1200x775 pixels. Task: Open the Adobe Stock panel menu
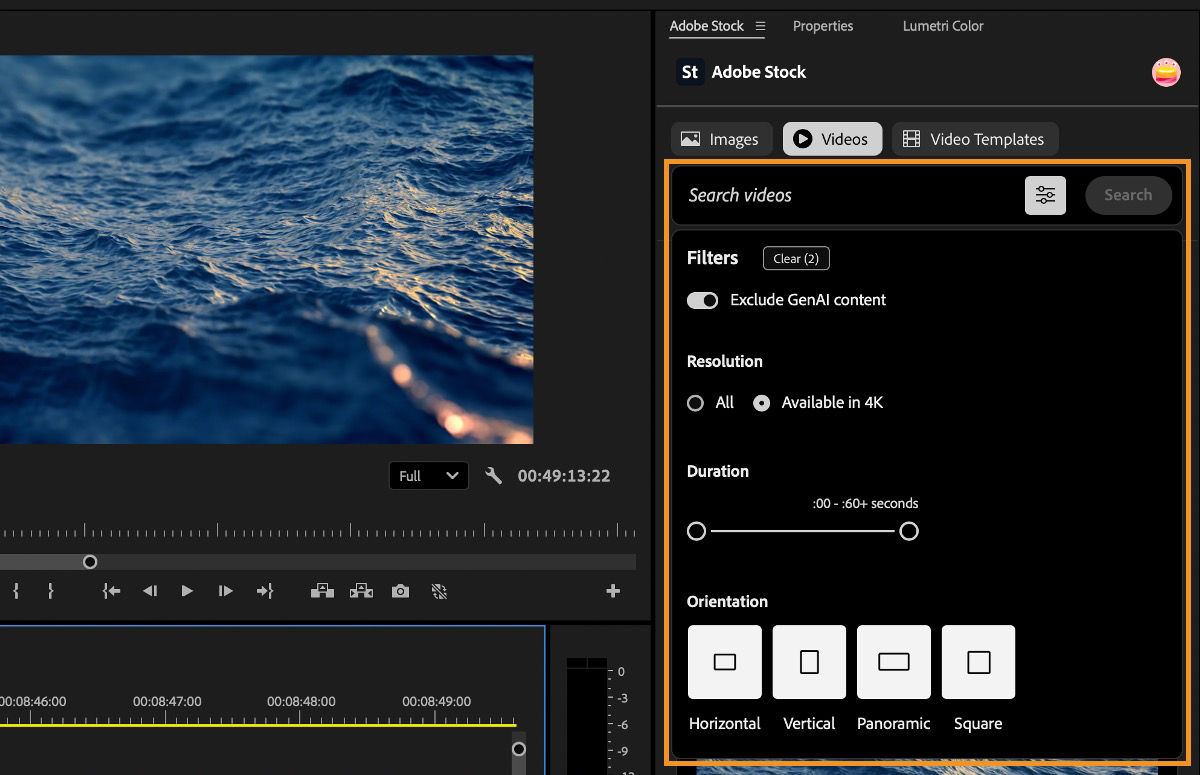[x=761, y=28]
